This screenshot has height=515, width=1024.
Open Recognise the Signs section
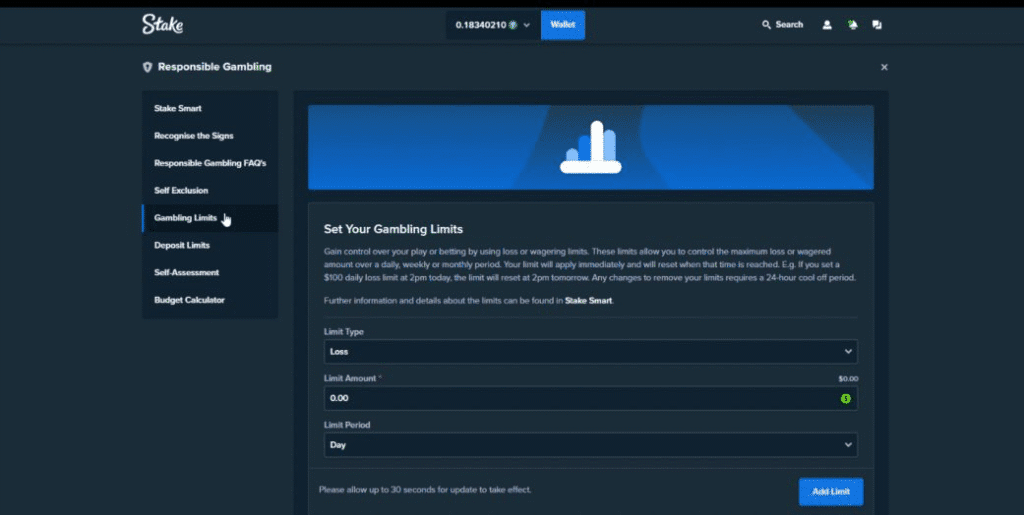(x=194, y=135)
